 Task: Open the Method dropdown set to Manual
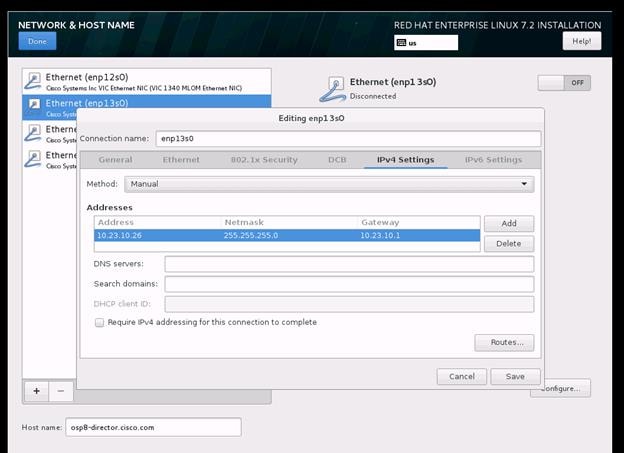329,184
